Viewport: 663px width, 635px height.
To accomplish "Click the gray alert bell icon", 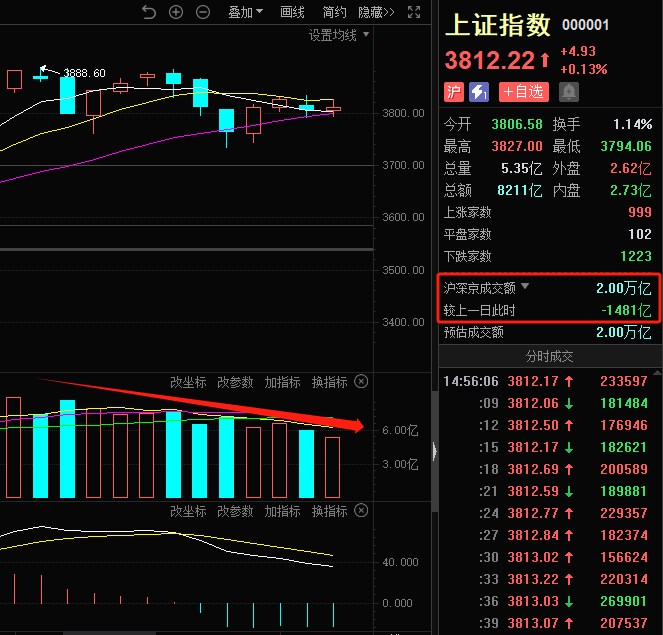I will click(x=569, y=92).
